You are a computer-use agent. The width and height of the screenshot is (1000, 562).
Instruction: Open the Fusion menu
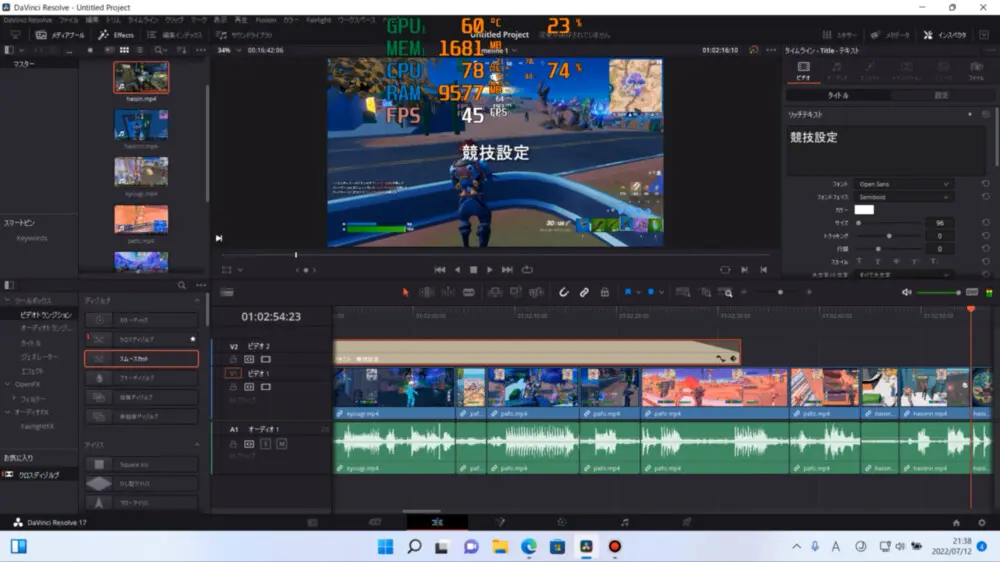(x=266, y=20)
